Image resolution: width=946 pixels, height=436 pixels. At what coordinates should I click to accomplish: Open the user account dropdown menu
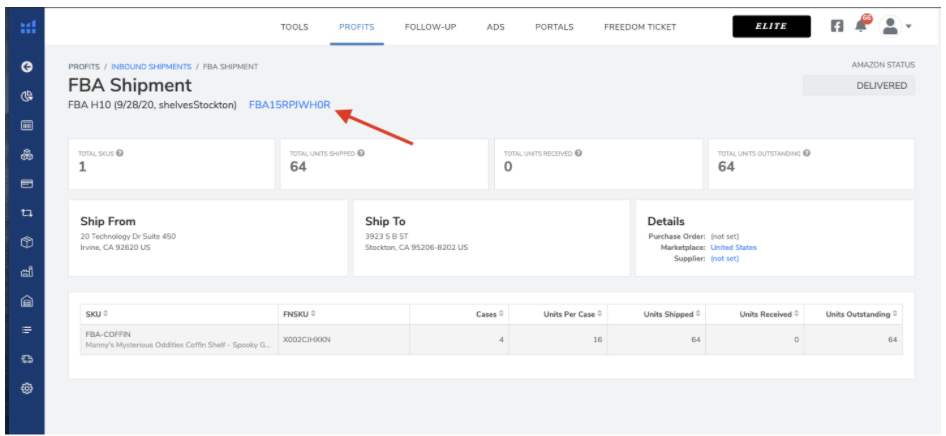click(x=895, y=26)
